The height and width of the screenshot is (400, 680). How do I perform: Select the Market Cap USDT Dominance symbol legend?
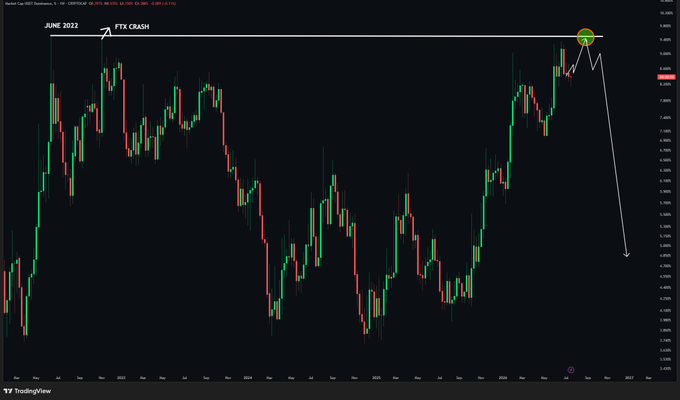pyautogui.click(x=45, y=3)
